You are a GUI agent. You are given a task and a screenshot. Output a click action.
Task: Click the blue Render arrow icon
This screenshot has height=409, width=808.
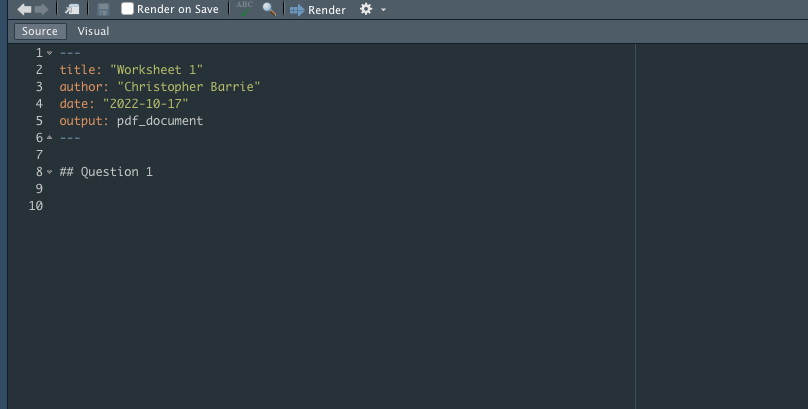coord(297,10)
